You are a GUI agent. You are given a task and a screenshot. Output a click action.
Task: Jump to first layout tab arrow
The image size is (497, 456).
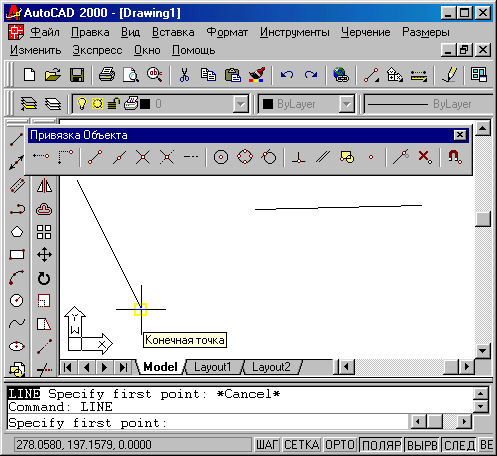68,367
